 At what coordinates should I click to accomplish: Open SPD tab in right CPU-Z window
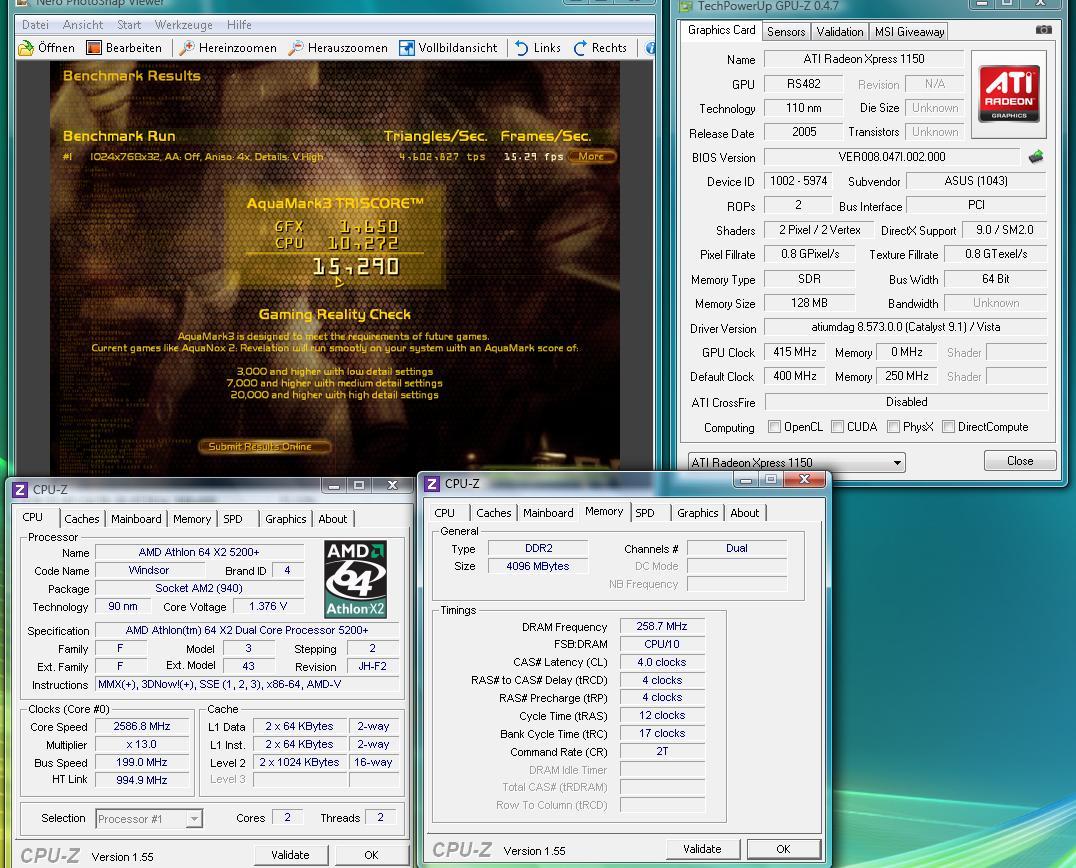pyautogui.click(x=644, y=513)
